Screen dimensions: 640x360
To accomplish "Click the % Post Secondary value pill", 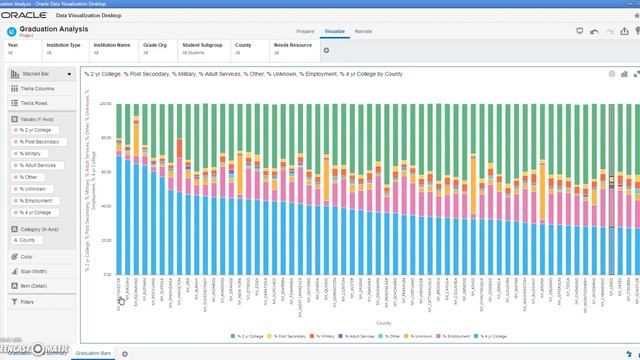I will click(39, 142).
